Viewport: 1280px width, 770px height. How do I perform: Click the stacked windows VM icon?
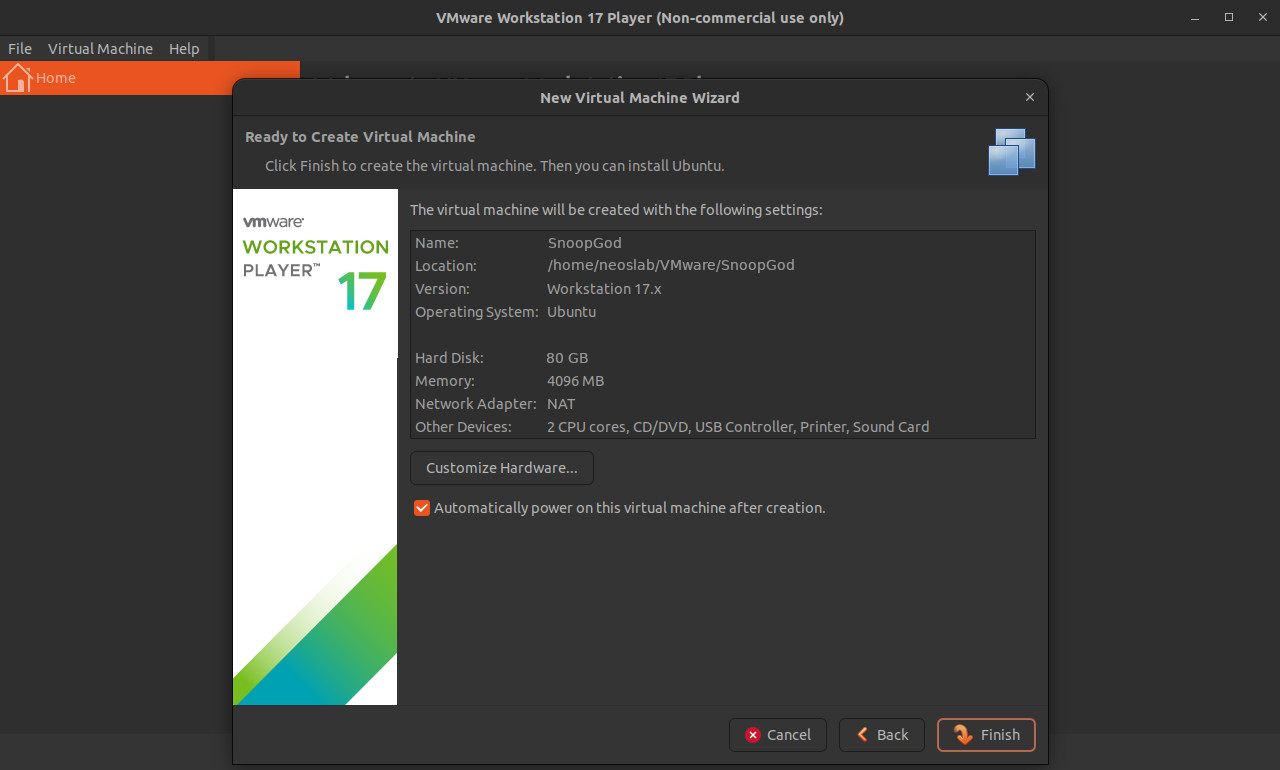[x=1012, y=152]
